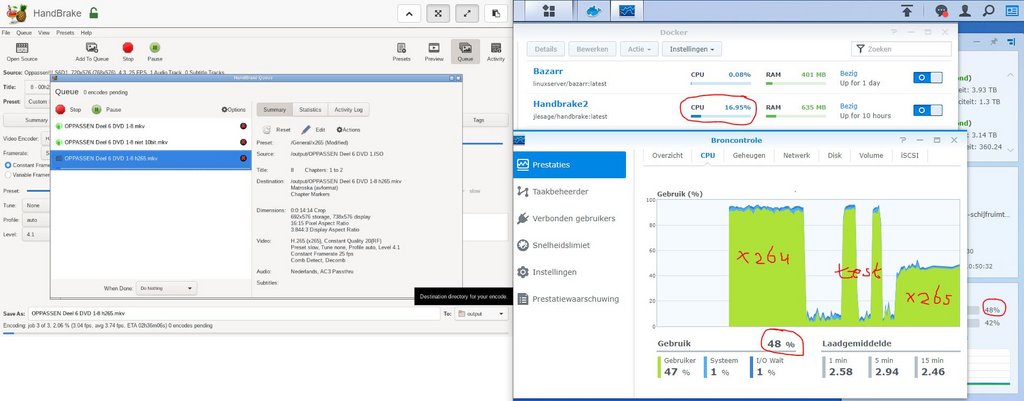Open the output destination folder dropdown
This screenshot has height=401, width=1024.
pyautogui.click(x=481, y=314)
